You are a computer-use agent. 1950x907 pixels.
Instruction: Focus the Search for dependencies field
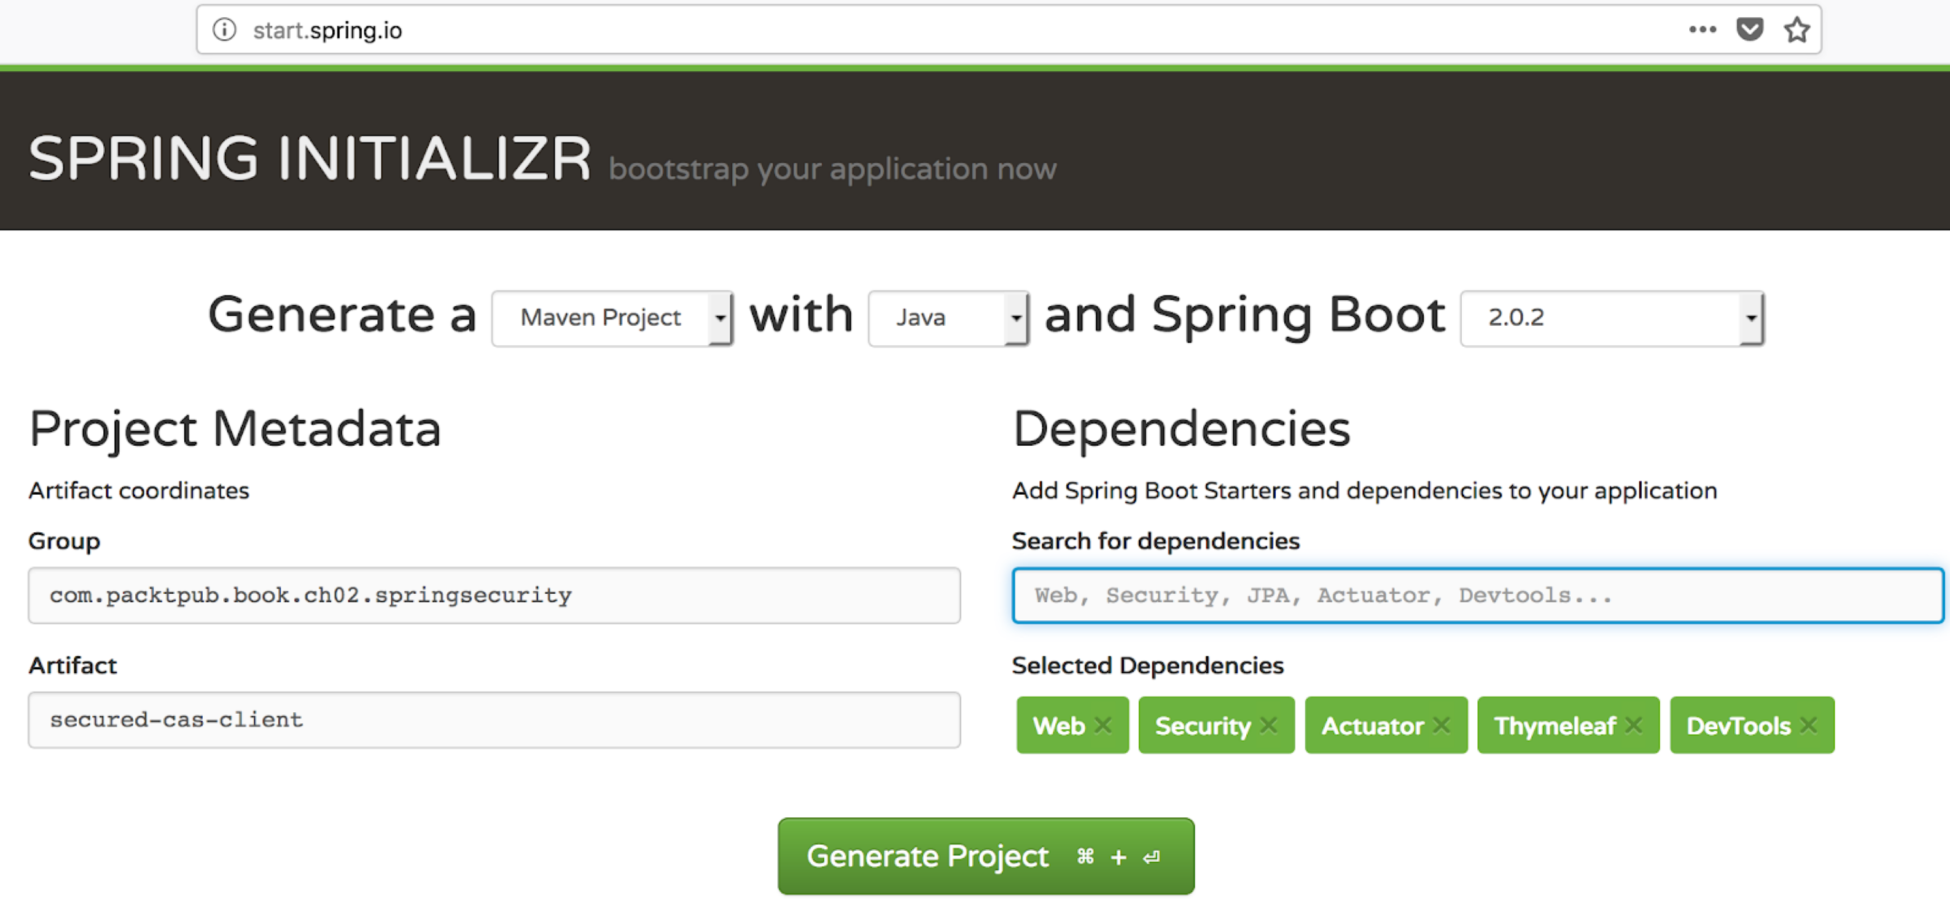1480,595
